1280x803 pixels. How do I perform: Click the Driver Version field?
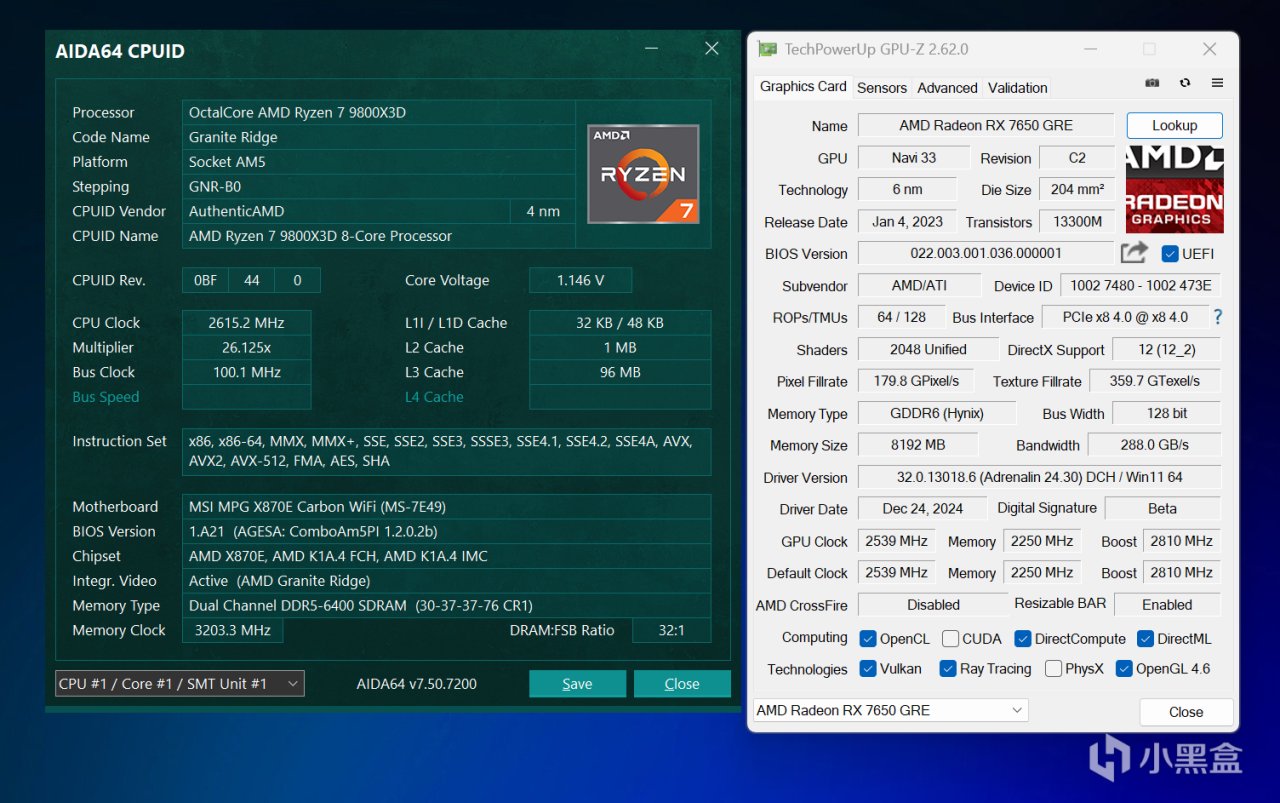tap(1039, 477)
